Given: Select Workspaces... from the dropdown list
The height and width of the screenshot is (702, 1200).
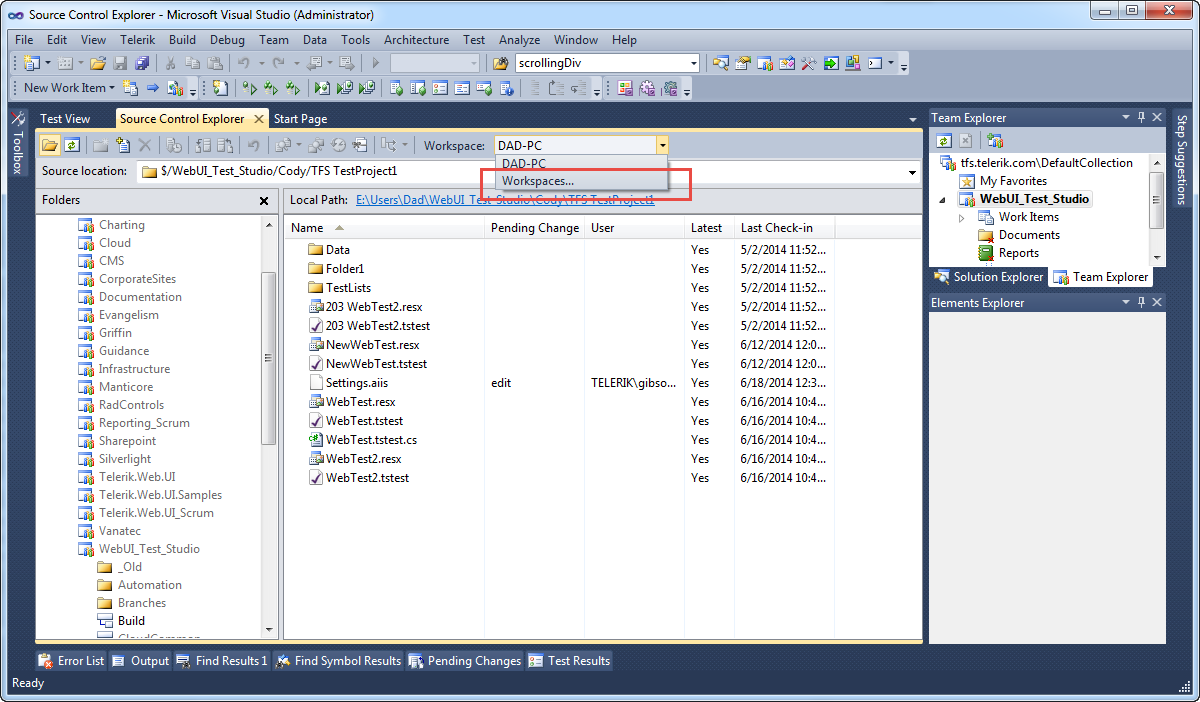Looking at the screenshot, I should pyautogui.click(x=538, y=181).
